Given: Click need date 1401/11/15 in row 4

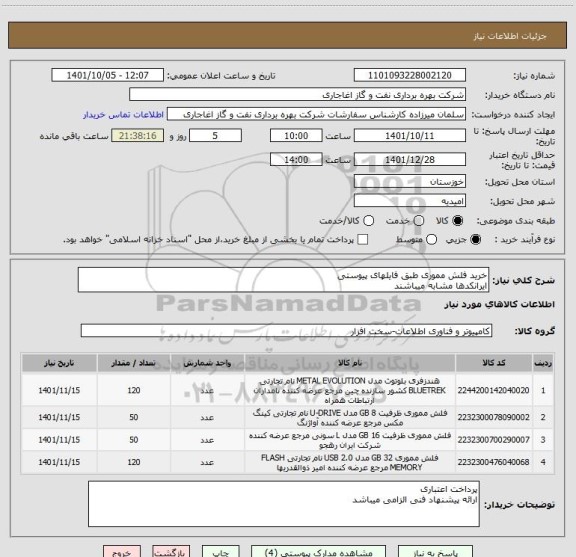Looking at the screenshot, I should (x=59, y=462).
